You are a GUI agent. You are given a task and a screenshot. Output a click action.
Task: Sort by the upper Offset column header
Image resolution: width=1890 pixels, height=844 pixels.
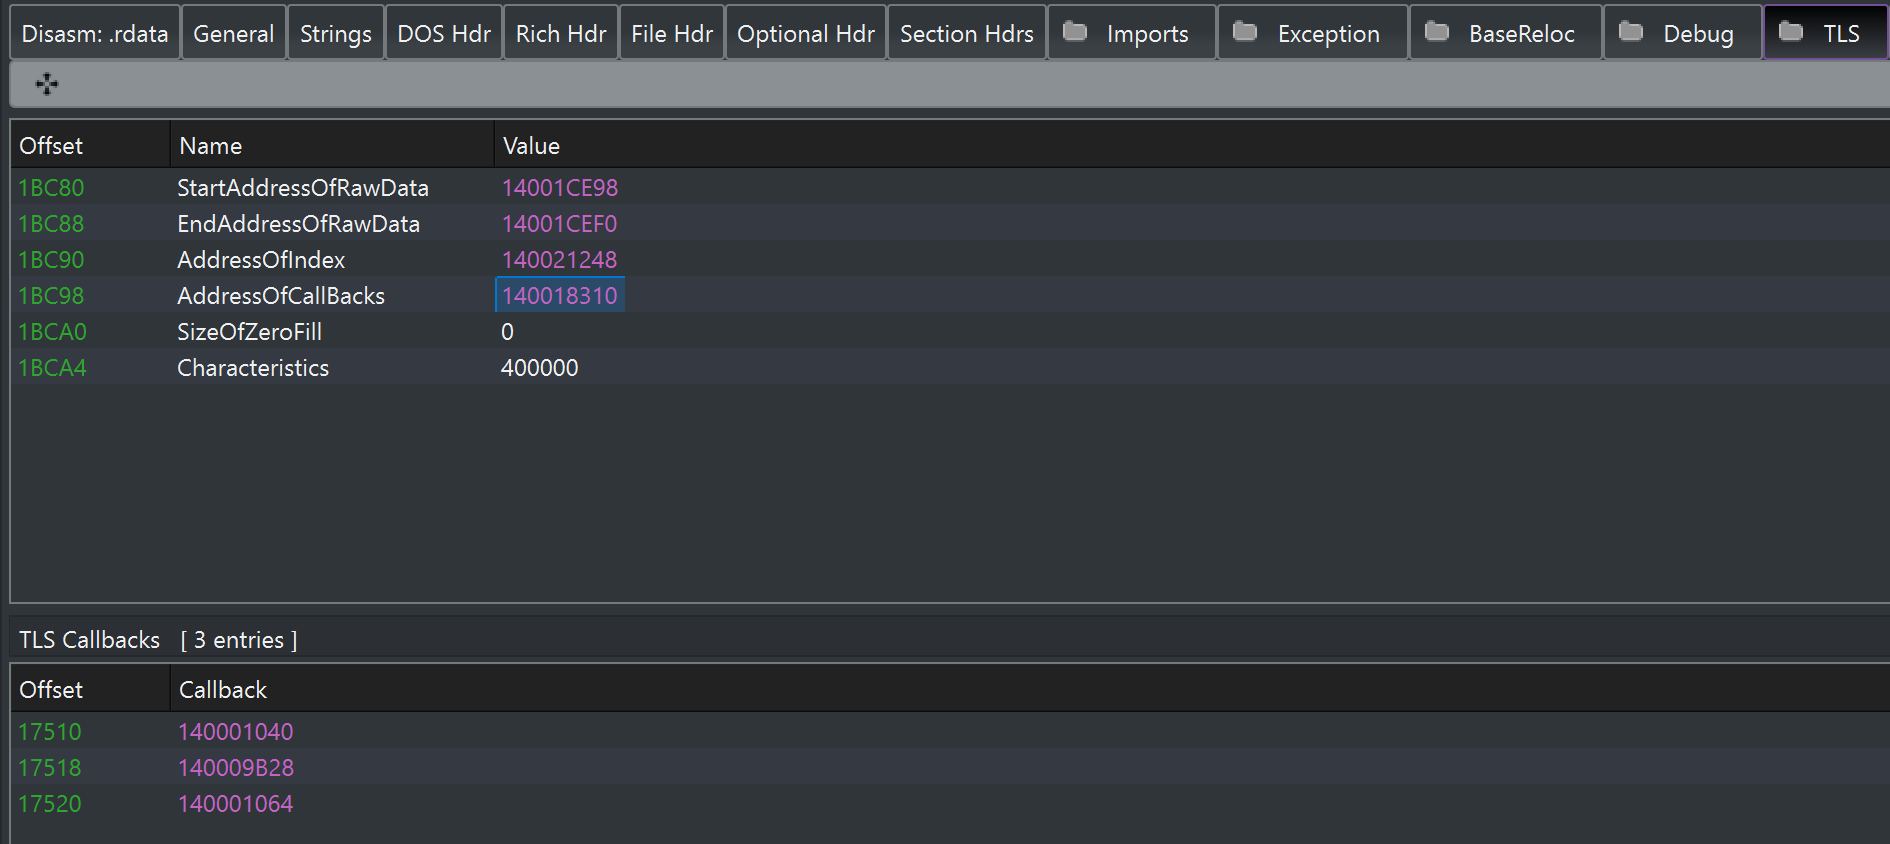point(90,146)
